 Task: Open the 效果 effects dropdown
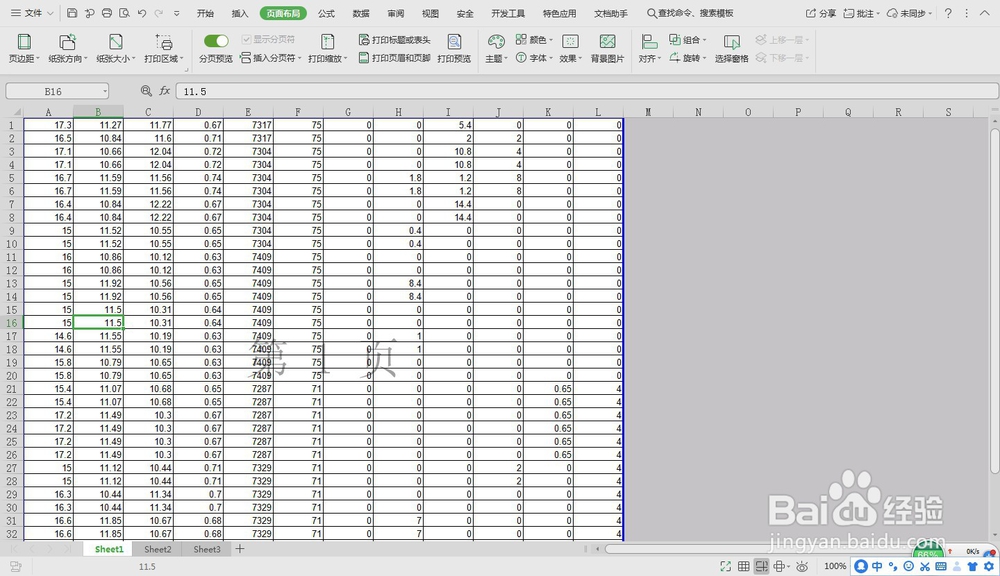[x=570, y=48]
